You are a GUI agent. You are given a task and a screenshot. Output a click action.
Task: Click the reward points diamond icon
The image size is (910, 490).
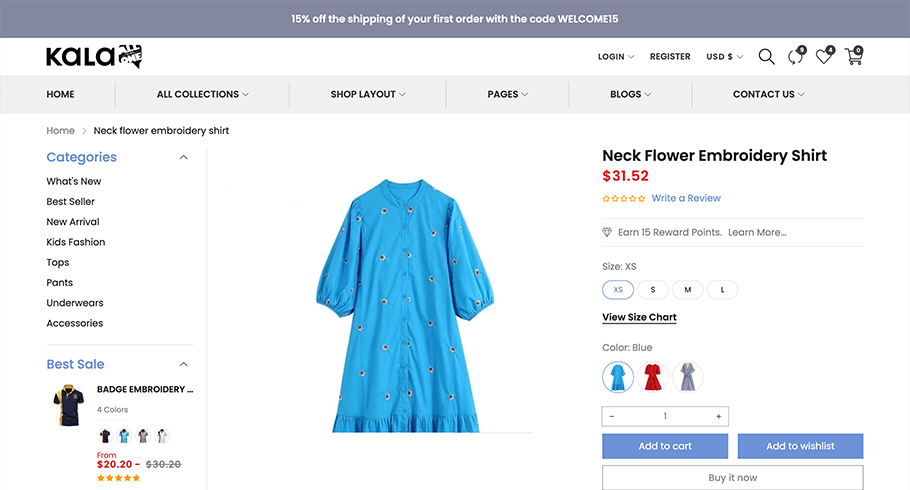tap(607, 232)
